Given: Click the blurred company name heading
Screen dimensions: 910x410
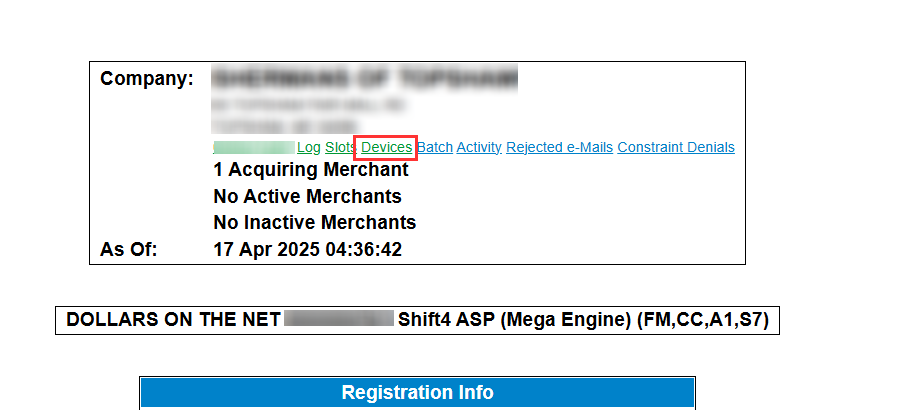Looking at the screenshot, I should (x=366, y=78).
